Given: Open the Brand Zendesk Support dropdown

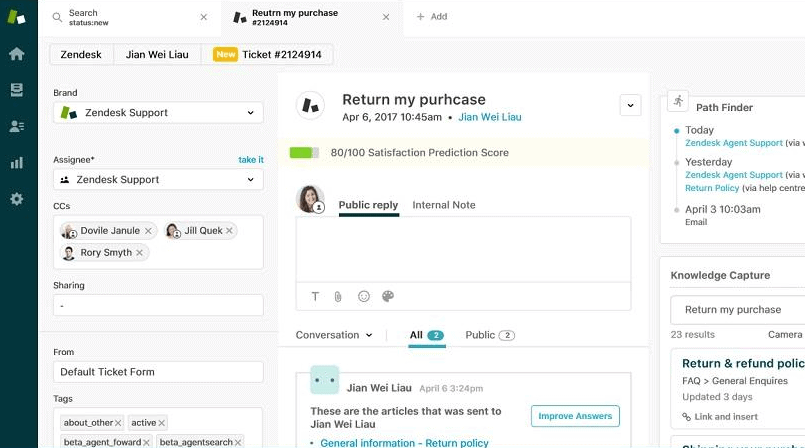Looking at the screenshot, I should pos(158,112).
